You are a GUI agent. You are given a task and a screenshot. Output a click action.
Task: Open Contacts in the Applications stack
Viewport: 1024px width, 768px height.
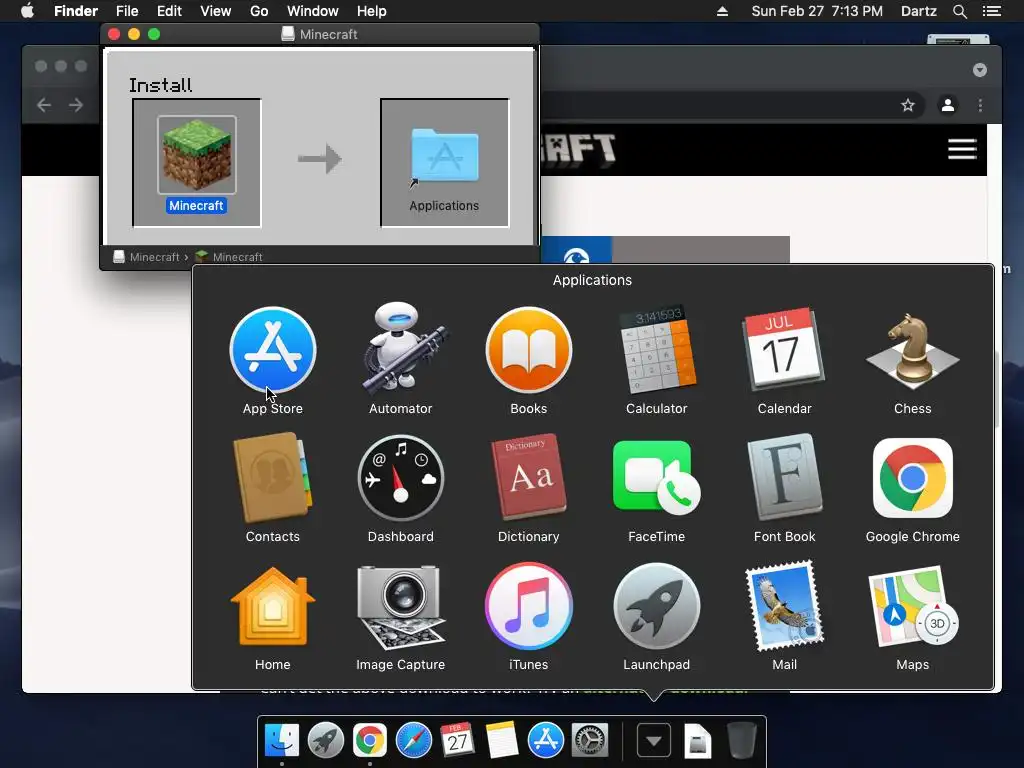tap(273, 477)
